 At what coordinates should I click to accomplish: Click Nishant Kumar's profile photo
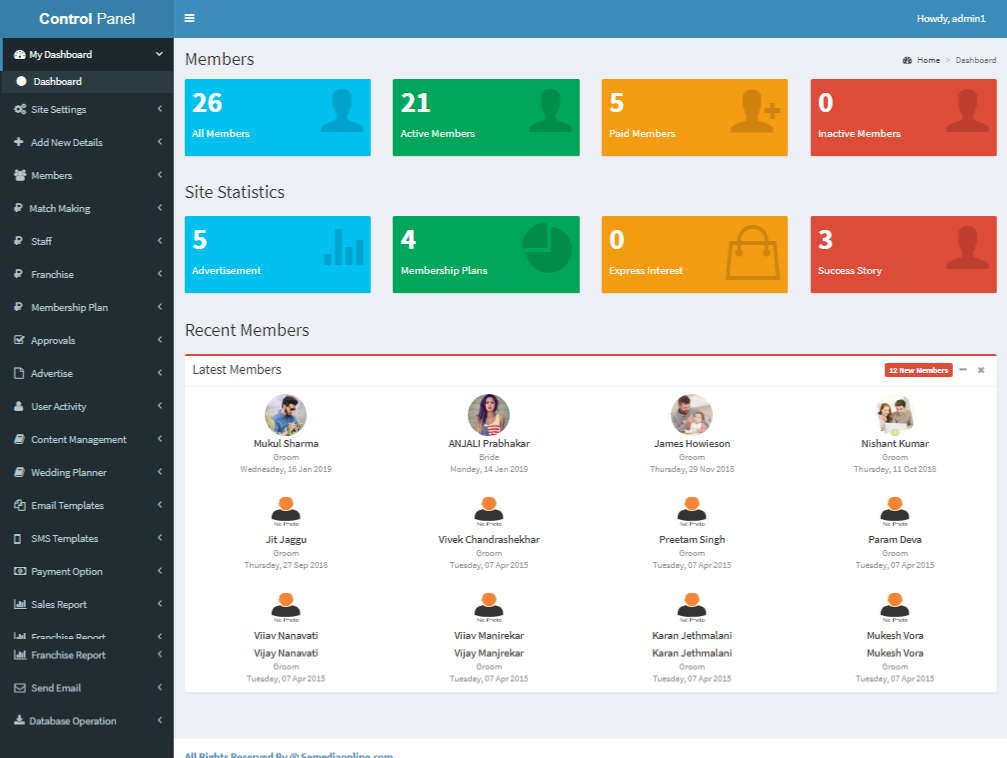click(x=895, y=415)
